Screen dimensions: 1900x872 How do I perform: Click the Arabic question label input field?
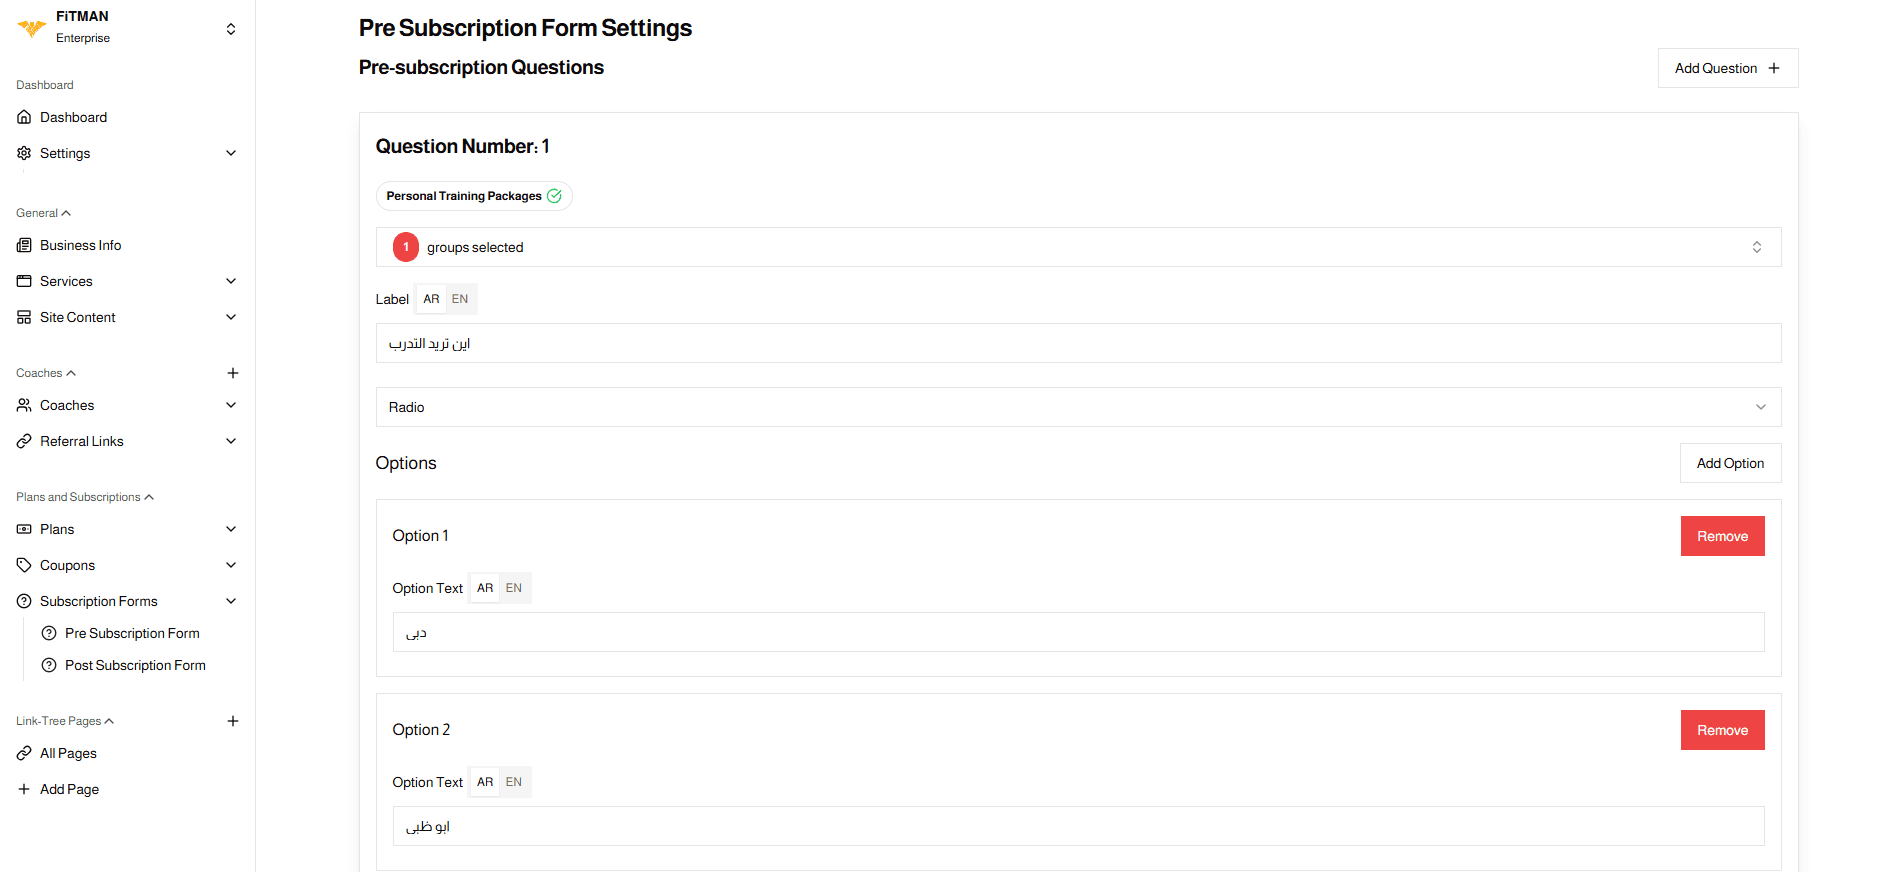pyautogui.click(x=1078, y=343)
